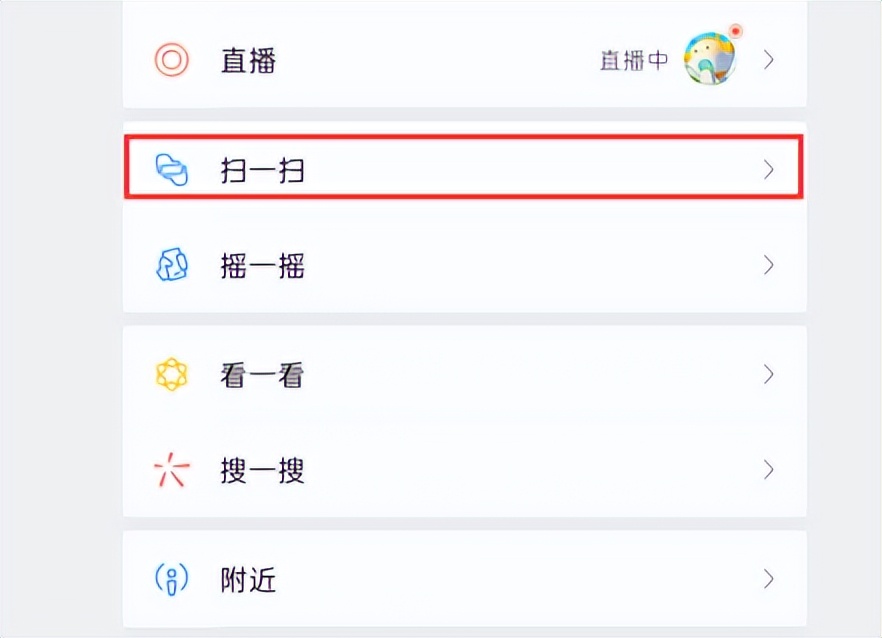Click the red notification dot on the avatar
The image size is (882, 638).
(x=735, y=33)
